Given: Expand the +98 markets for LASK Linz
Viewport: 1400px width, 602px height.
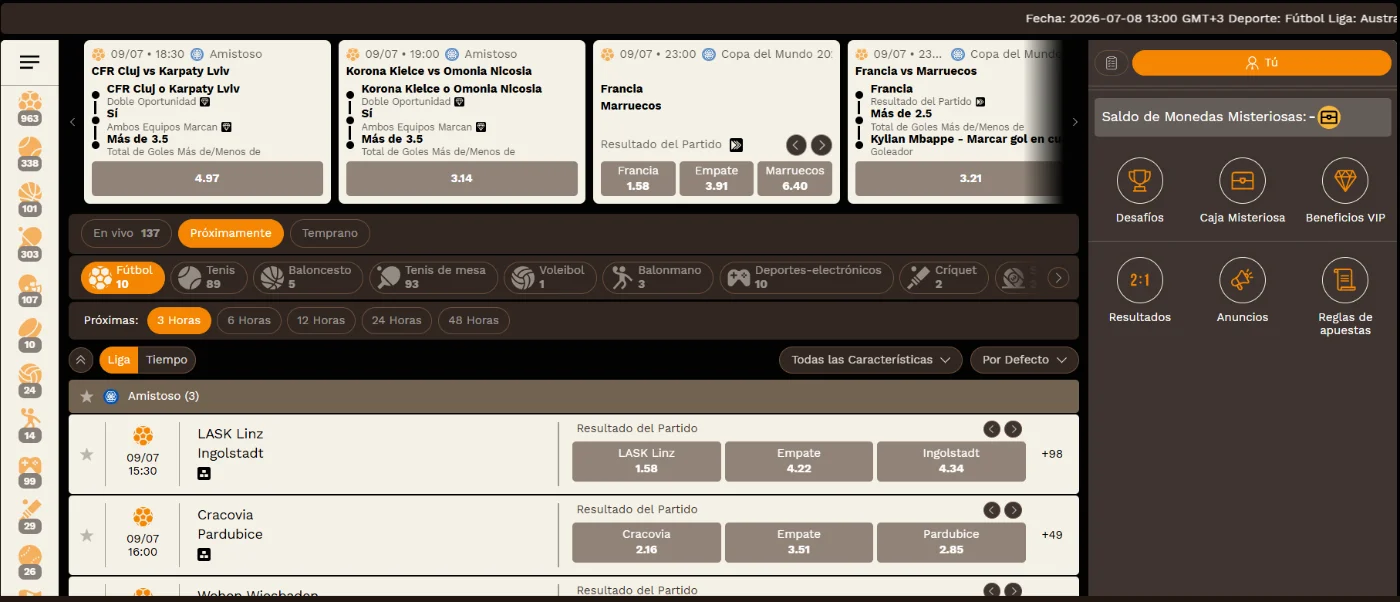Looking at the screenshot, I should pos(1052,454).
